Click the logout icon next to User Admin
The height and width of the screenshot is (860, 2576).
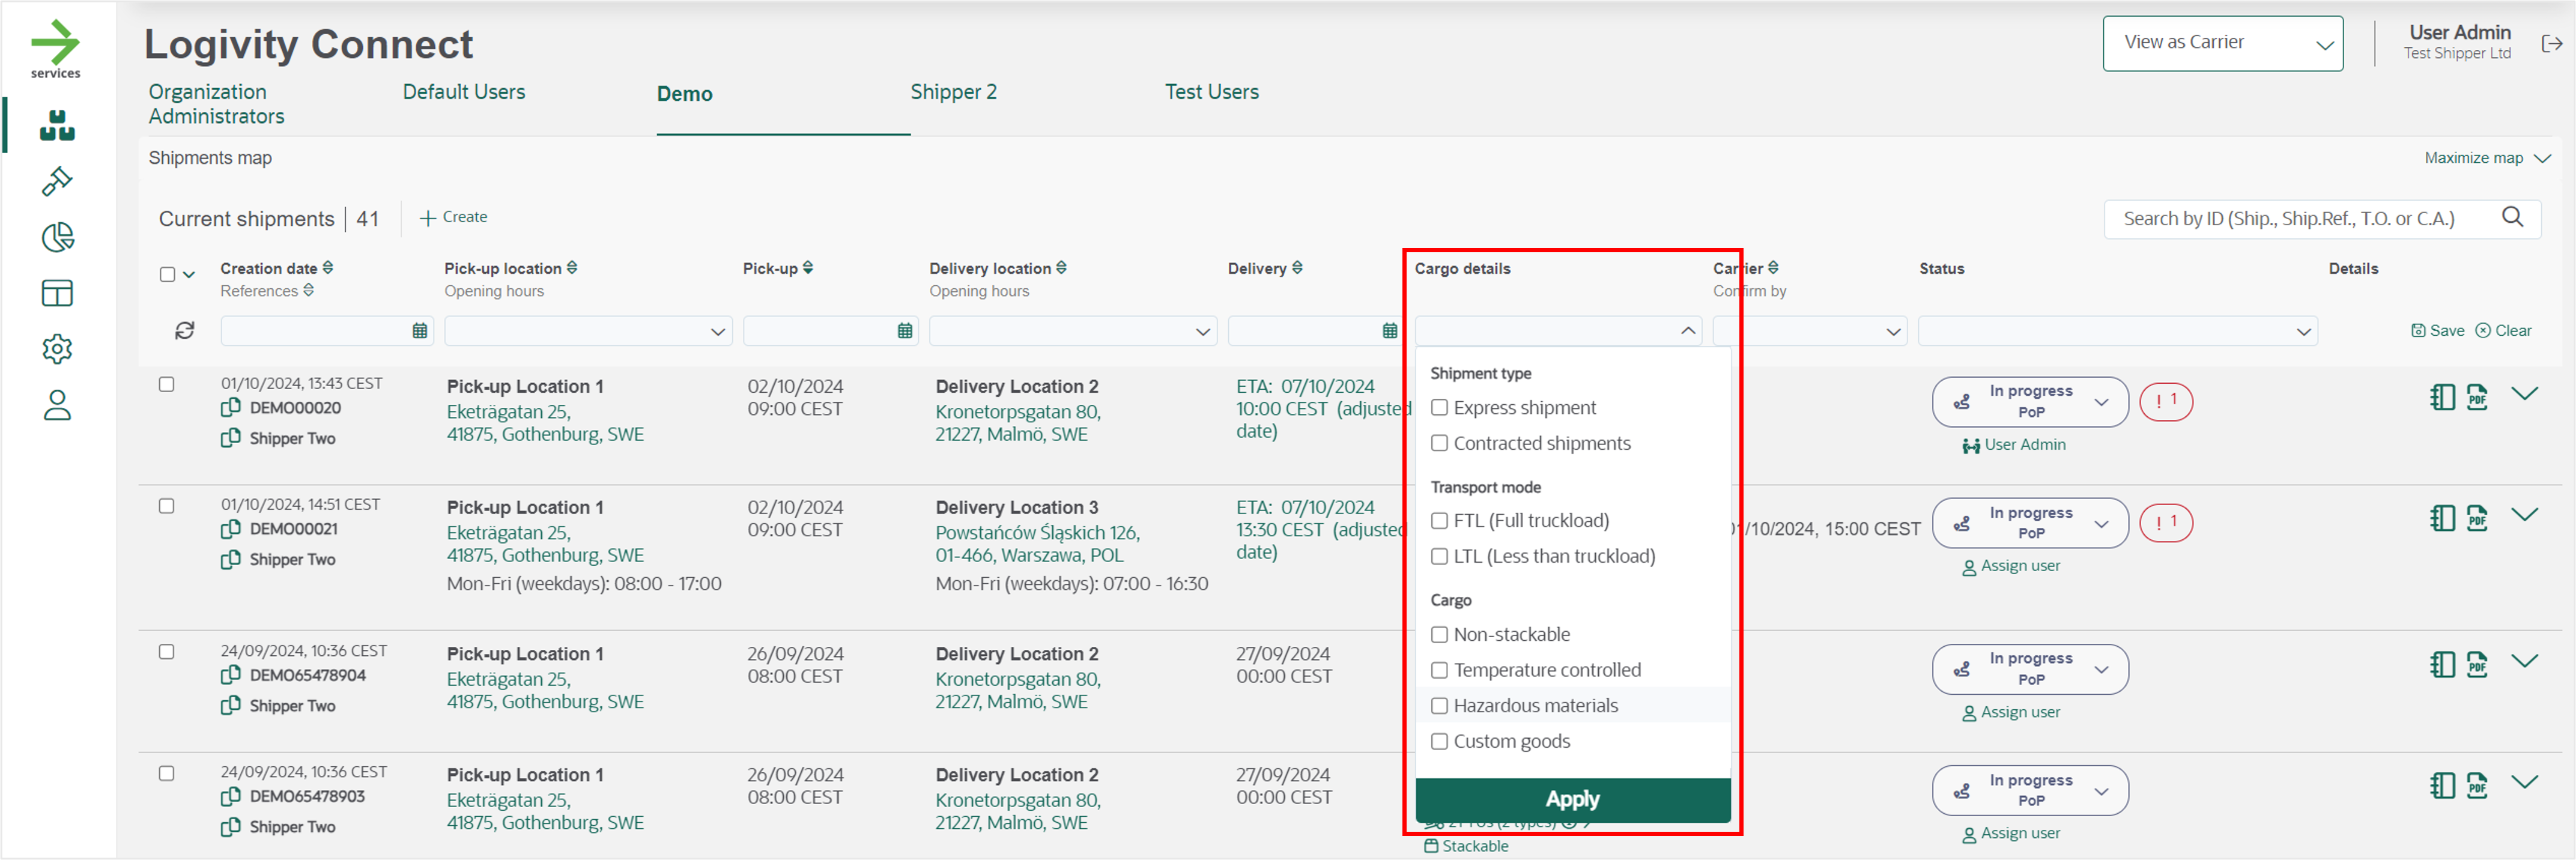point(2551,43)
